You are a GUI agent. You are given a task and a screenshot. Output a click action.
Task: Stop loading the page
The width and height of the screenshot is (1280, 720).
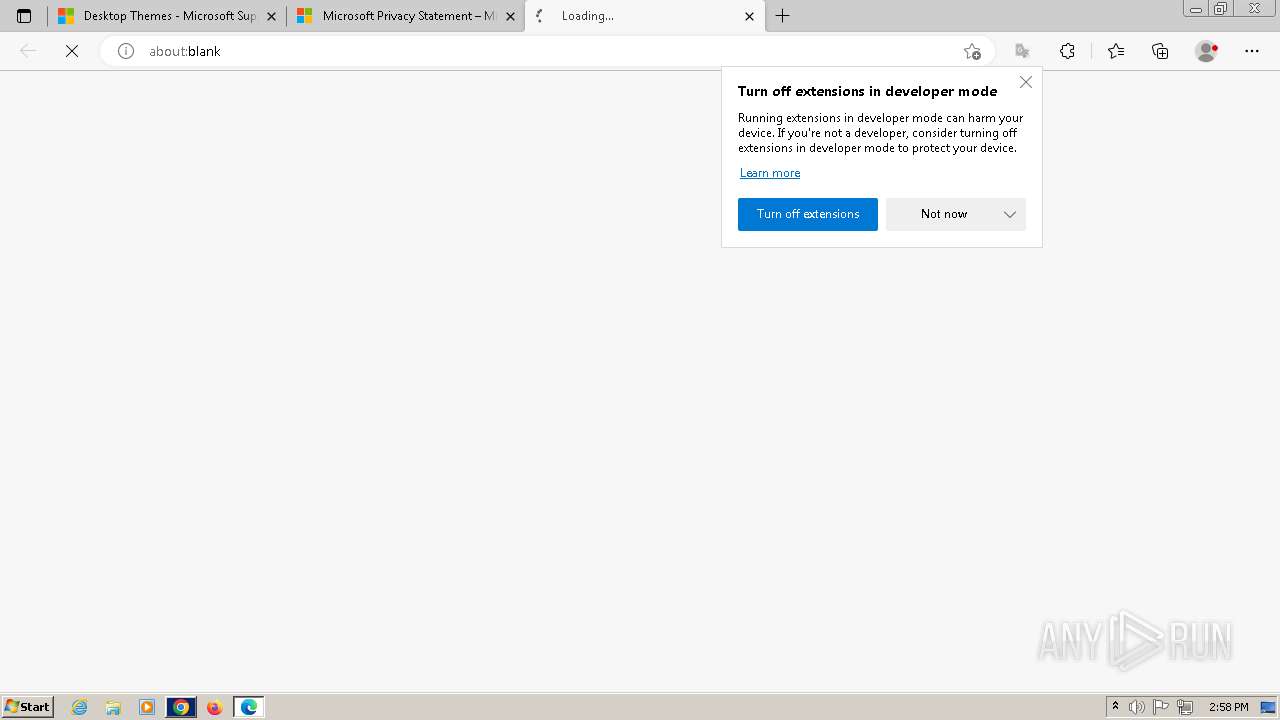(x=72, y=51)
